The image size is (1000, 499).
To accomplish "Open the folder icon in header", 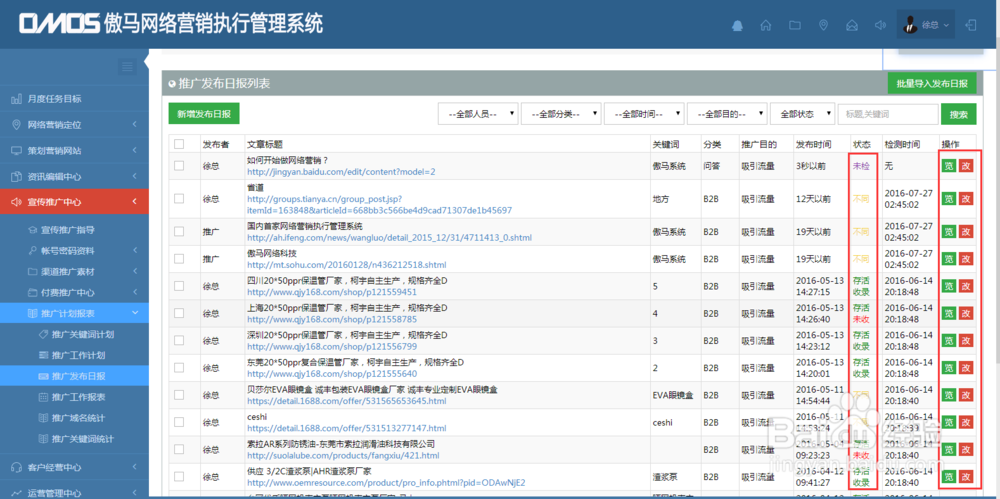I will pos(795,26).
